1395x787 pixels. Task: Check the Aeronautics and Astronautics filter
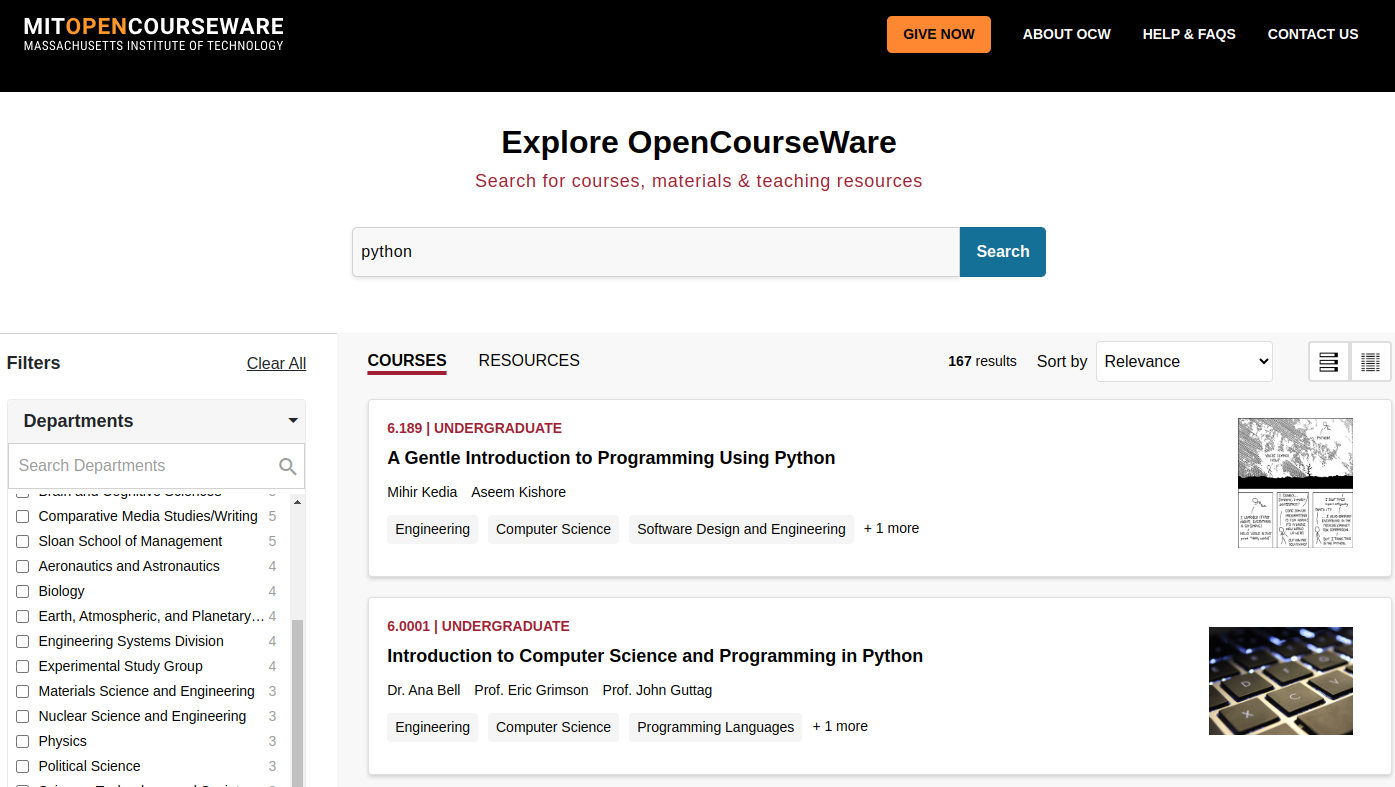tap(22, 566)
